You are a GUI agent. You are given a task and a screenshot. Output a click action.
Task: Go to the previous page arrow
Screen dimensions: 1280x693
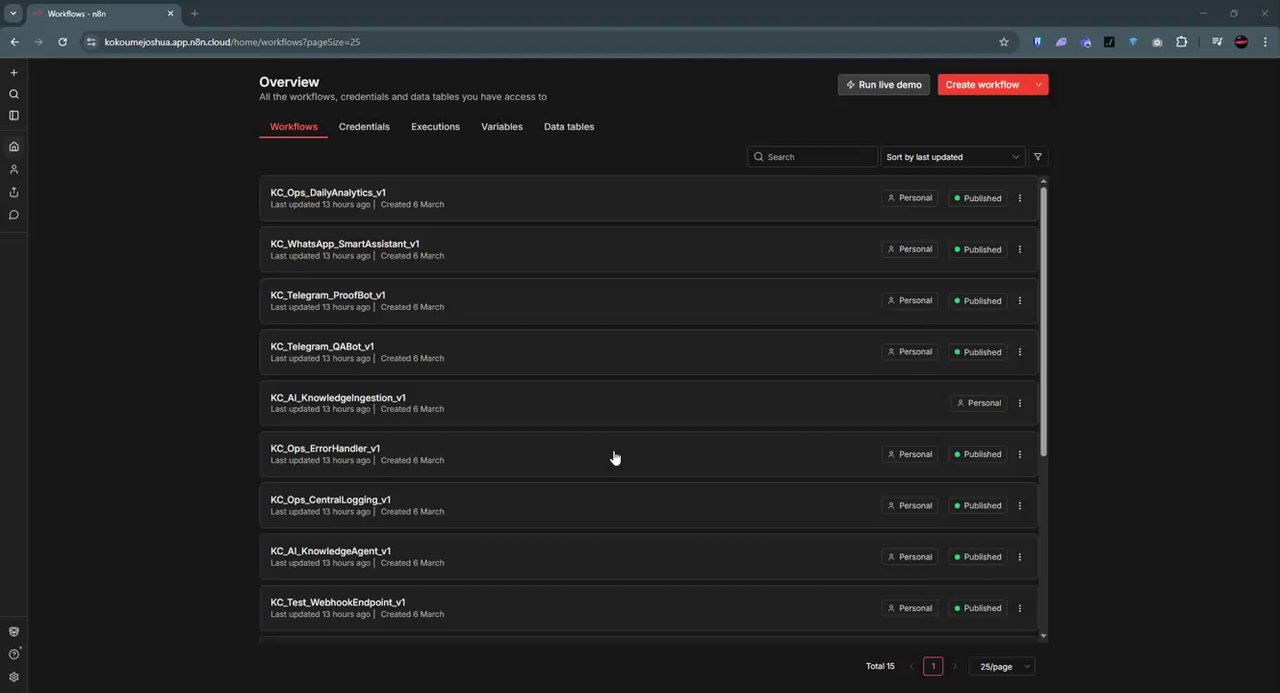coord(912,666)
